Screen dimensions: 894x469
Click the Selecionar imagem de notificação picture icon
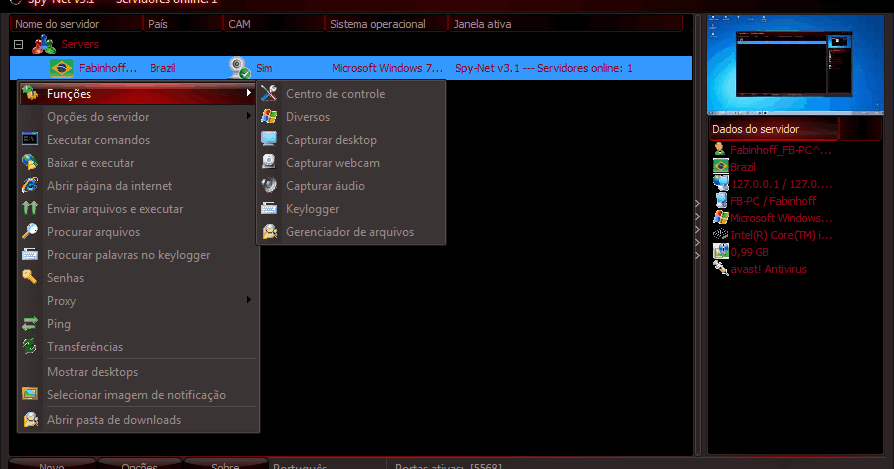tap(30, 394)
